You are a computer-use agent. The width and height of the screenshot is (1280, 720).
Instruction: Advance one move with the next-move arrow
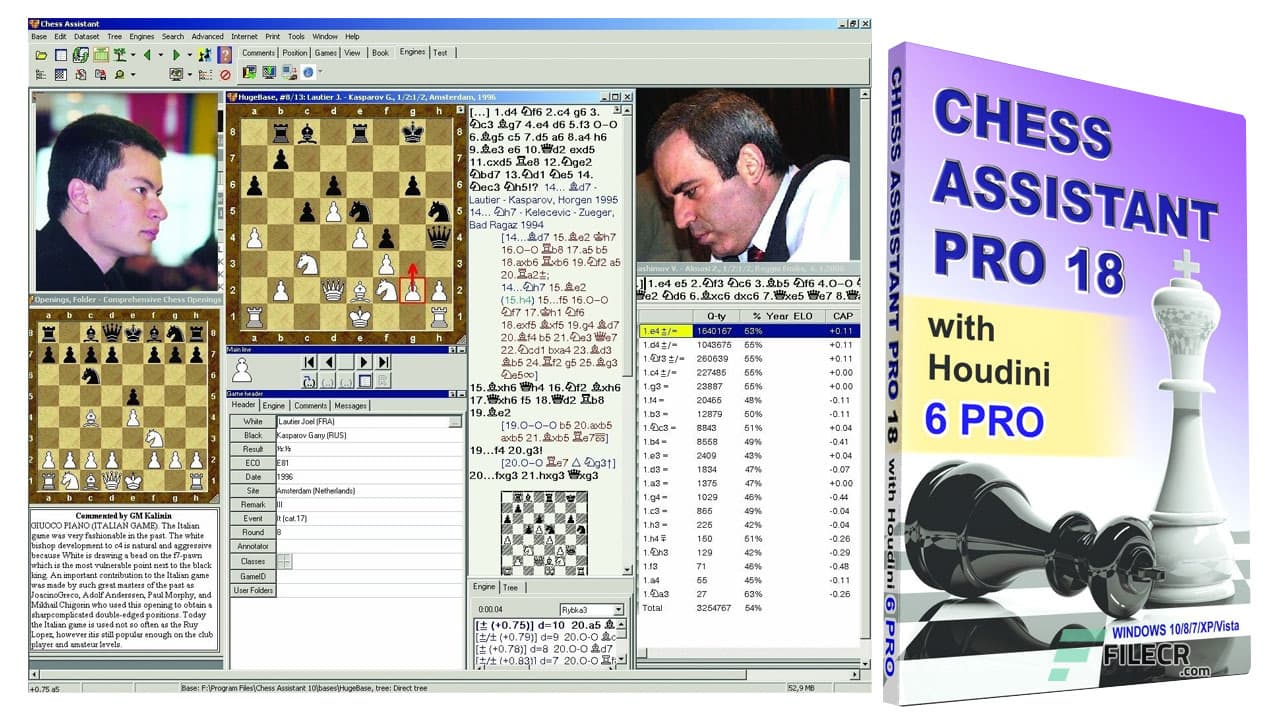click(364, 362)
